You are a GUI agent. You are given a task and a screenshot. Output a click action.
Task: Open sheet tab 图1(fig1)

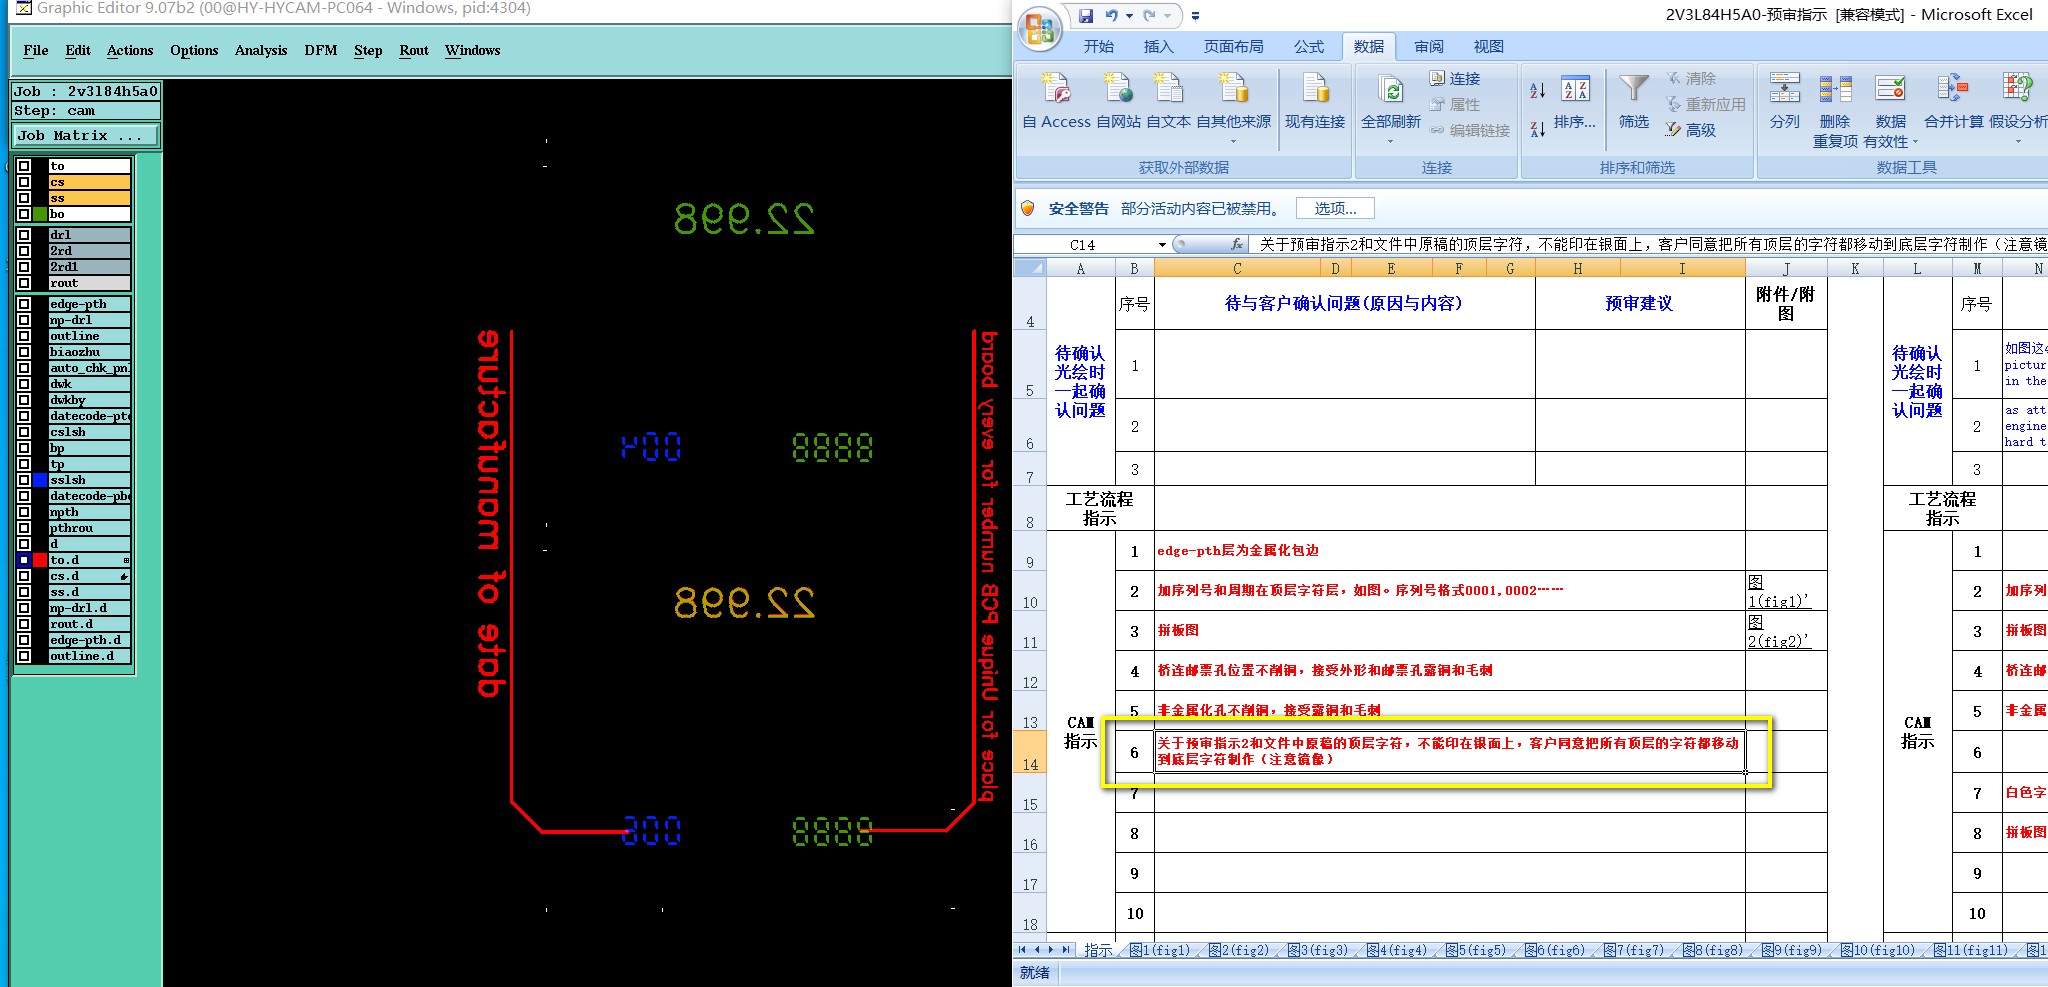pos(1159,950)
